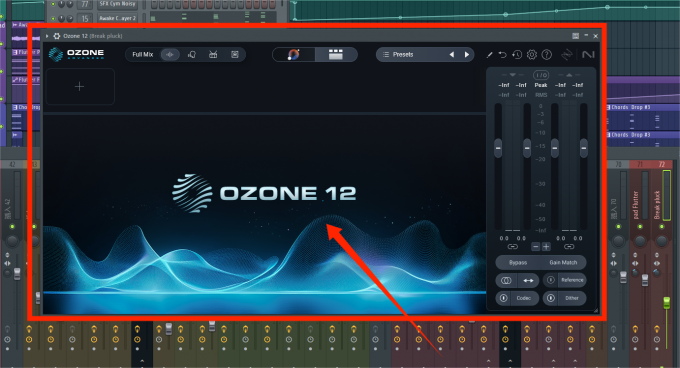The height and width of the screenshot is (368, 680).
Task: Toggle the Reference power button
Action: coord(550,280)
